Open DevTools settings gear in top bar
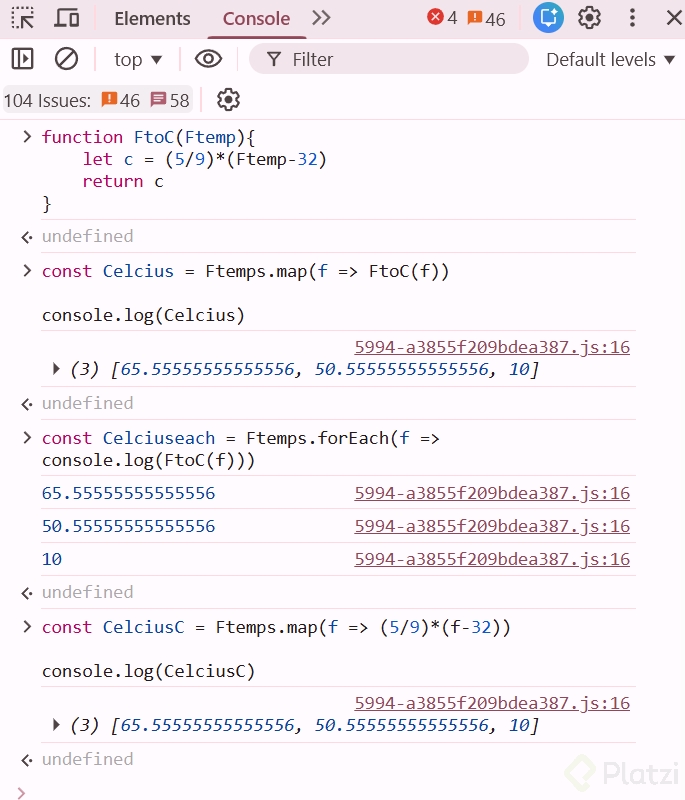 590,18
